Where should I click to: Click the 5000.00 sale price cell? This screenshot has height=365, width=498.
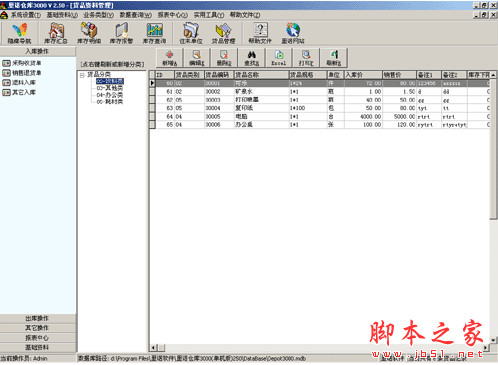point(399,116)
